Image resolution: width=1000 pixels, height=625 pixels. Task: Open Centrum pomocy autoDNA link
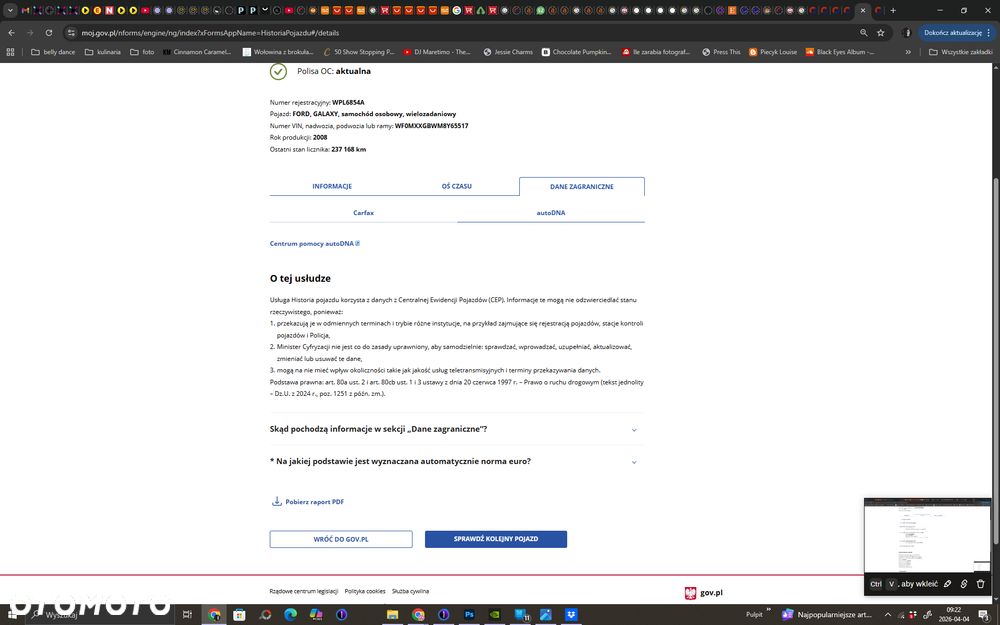click(314, 244)
